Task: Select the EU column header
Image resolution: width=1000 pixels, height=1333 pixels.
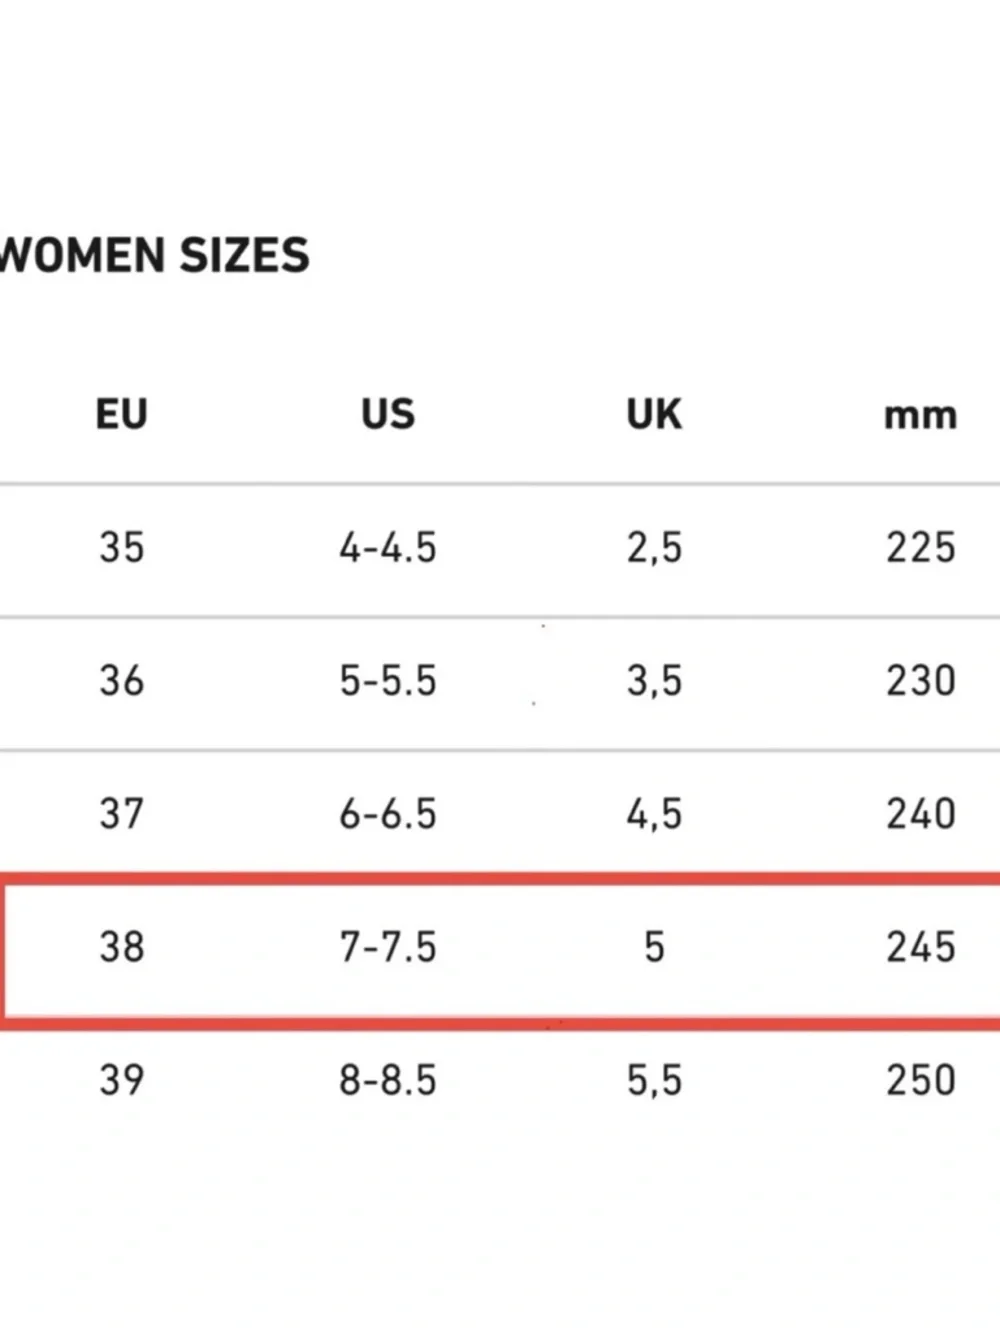Action: pos(121,414)
